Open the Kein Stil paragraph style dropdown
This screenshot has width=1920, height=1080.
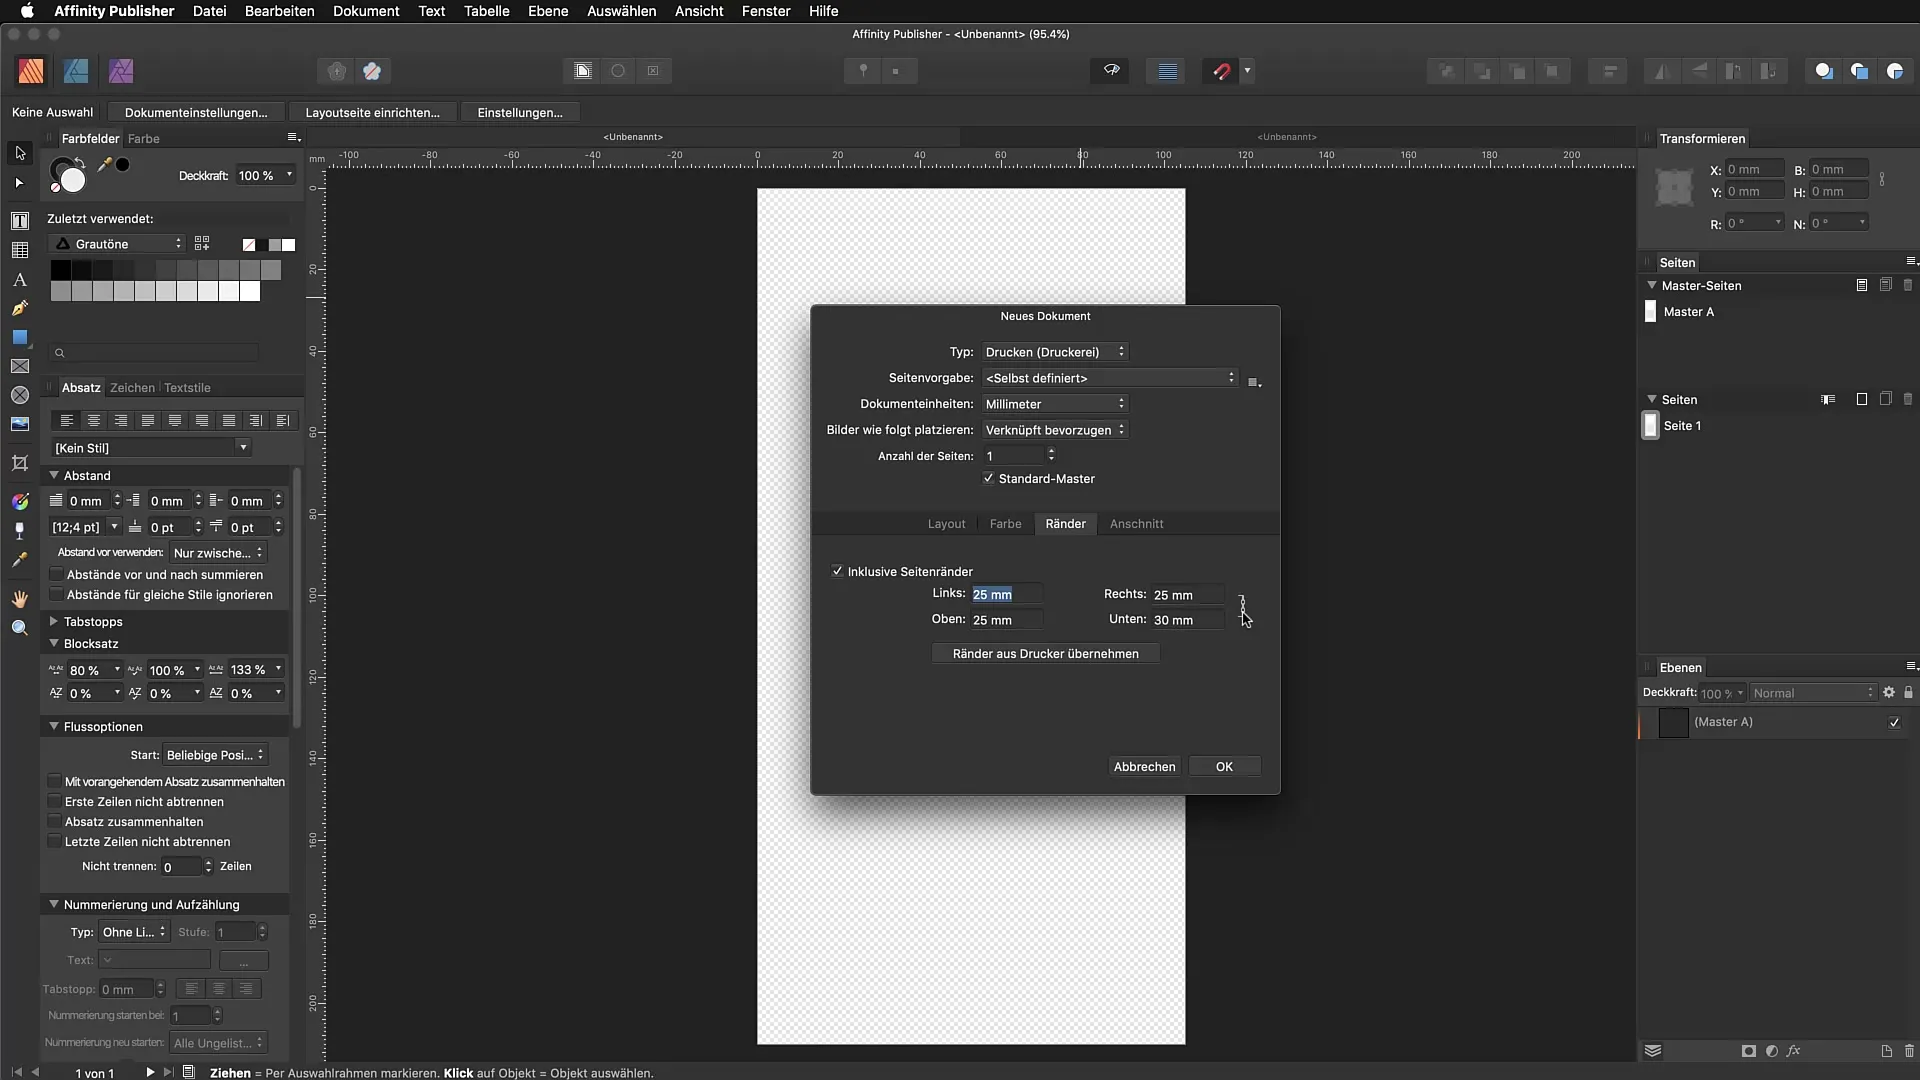tap(151, 448)
